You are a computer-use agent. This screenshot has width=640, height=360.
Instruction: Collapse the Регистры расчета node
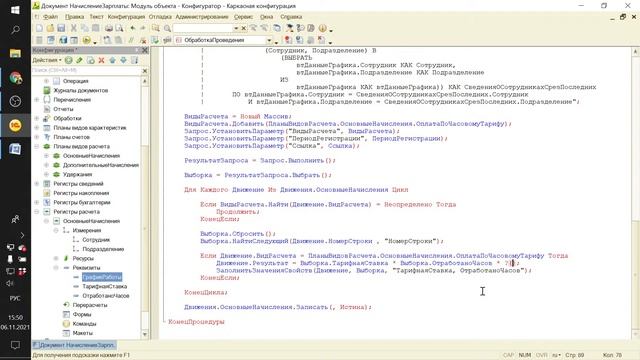click(x=36, y=212)
